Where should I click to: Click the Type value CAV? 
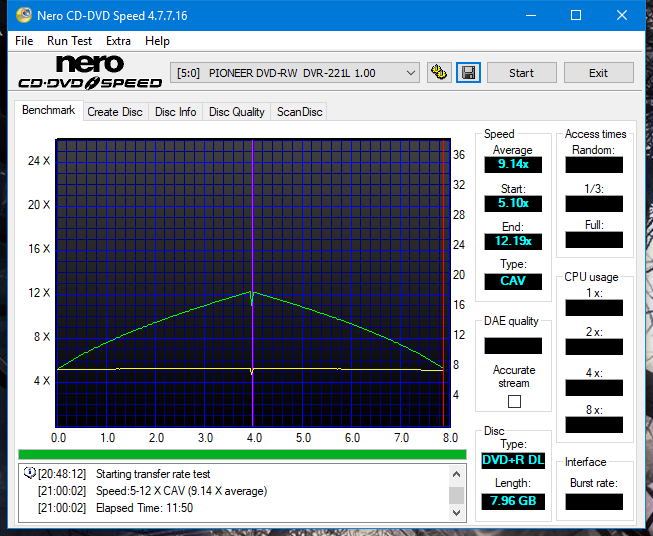tap(513, 281)
